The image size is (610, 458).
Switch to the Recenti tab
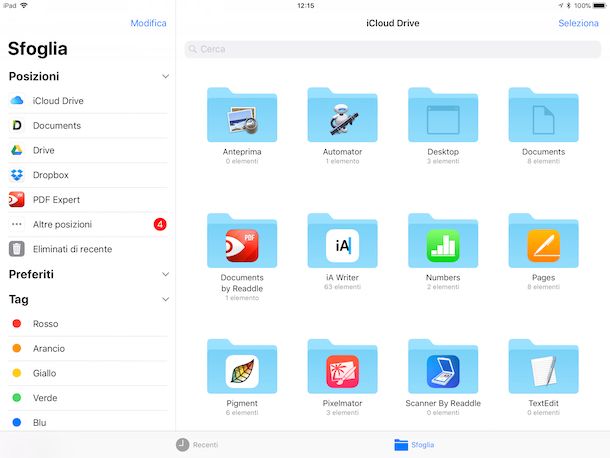click(x=197, y=444)
